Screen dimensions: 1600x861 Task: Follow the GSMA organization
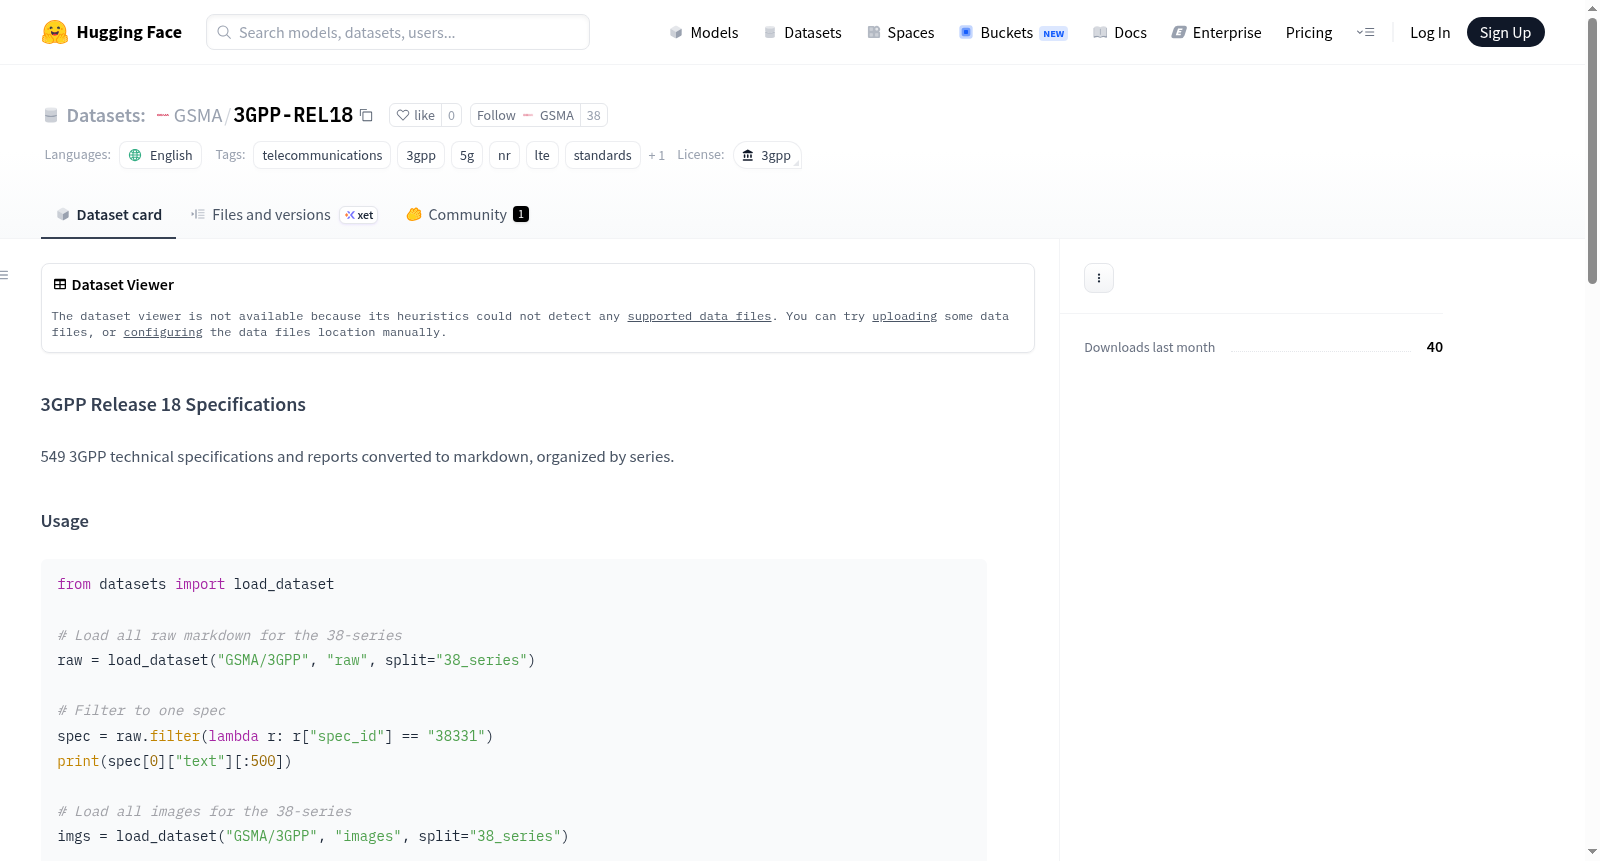point(525,115)
